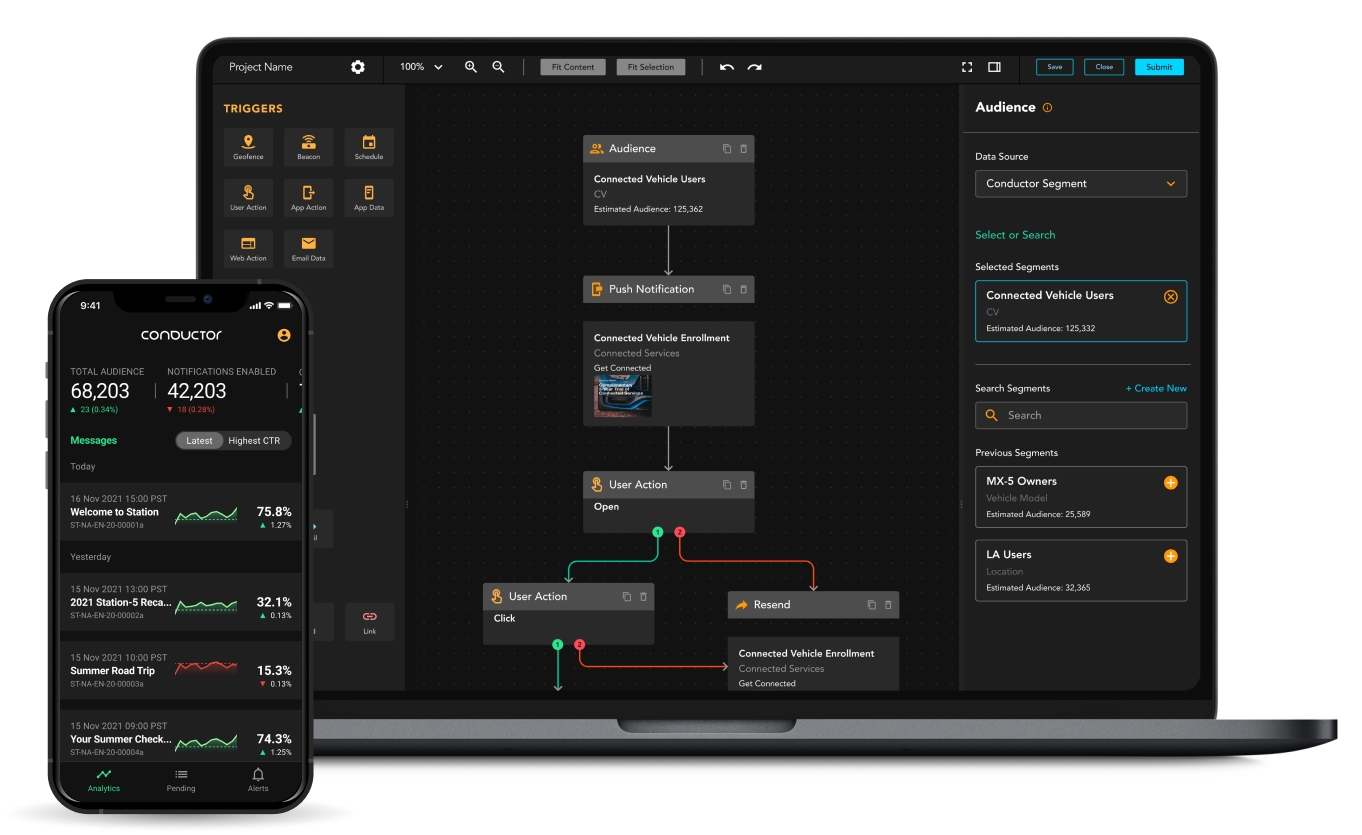Select the Web Action trigger
This screenshot has height=835, width=1362.
[x=249, y=249]
